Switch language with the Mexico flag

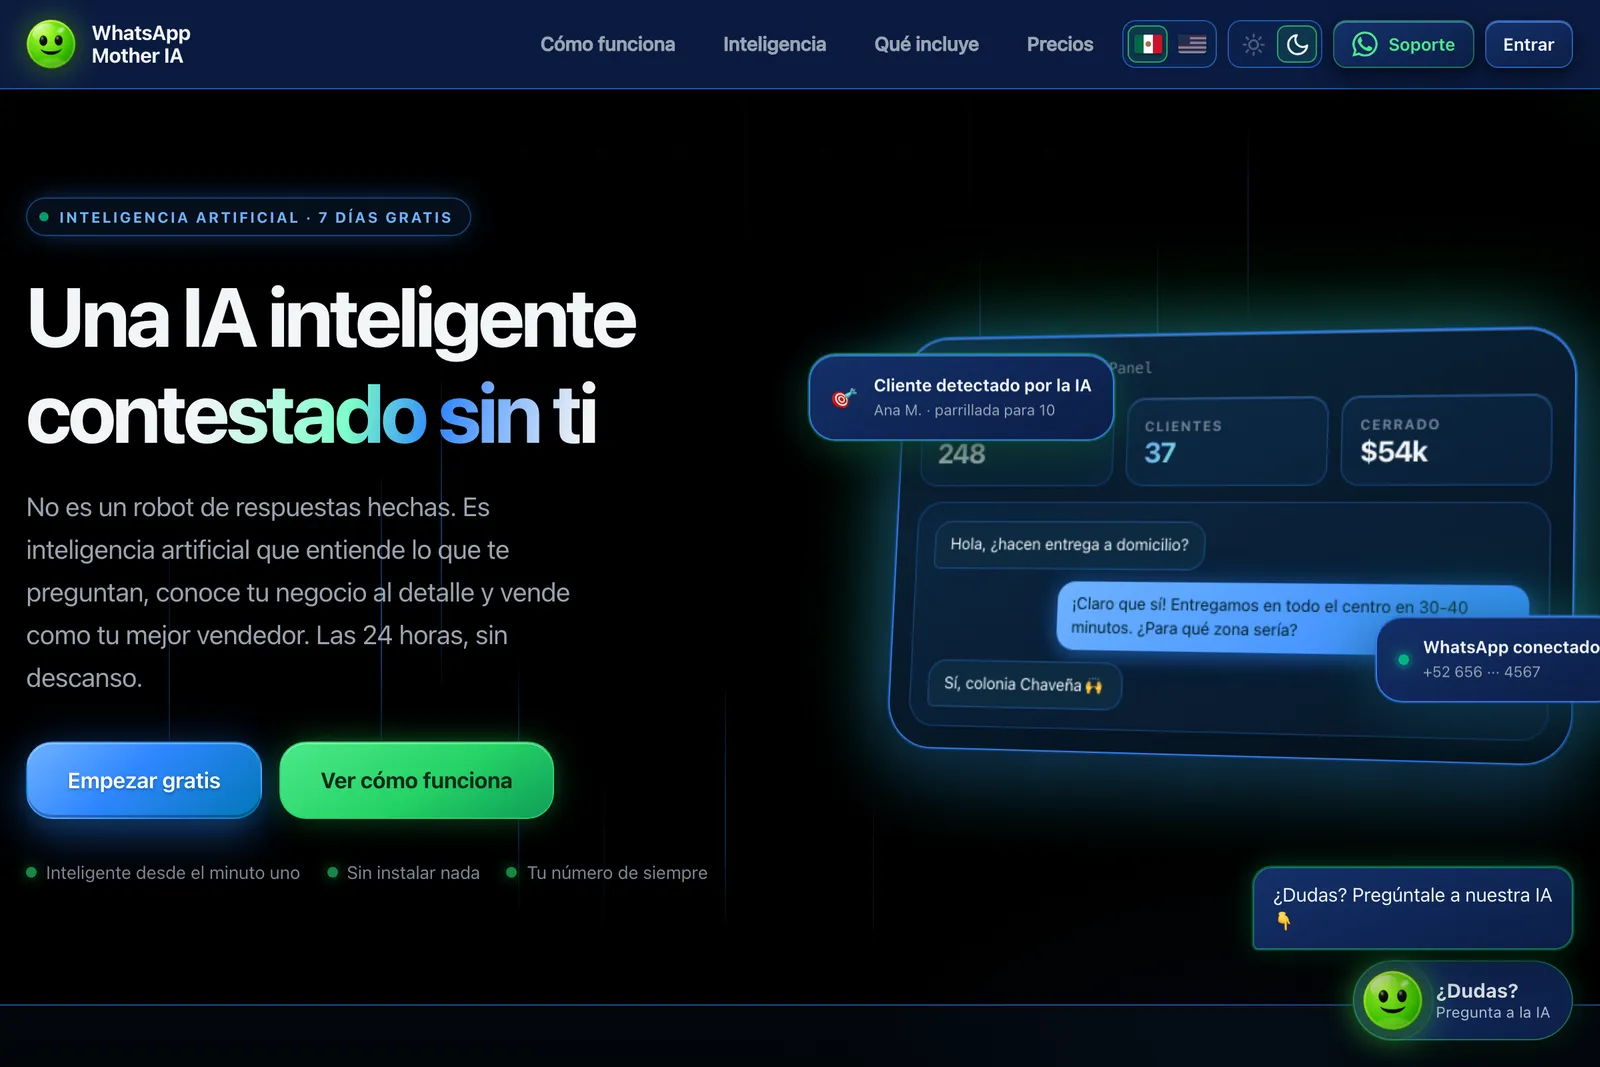pos(1148,44)
